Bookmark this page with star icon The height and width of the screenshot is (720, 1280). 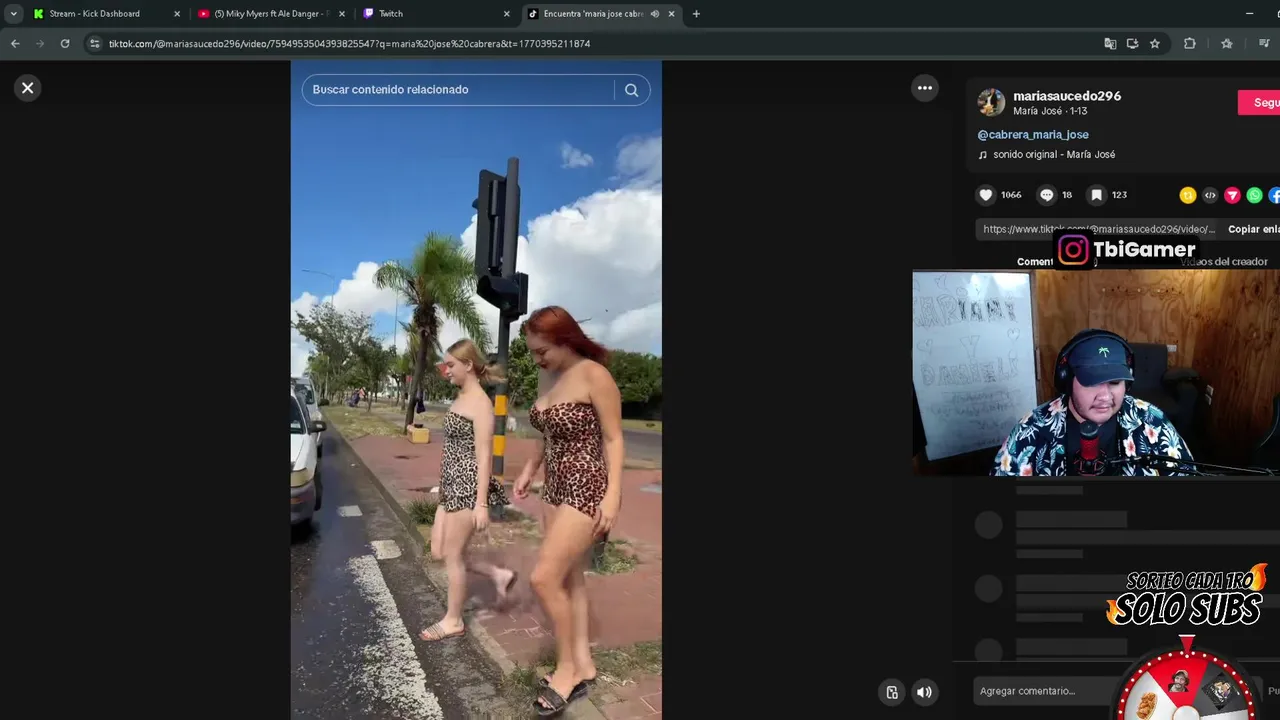click(1155, 44)
